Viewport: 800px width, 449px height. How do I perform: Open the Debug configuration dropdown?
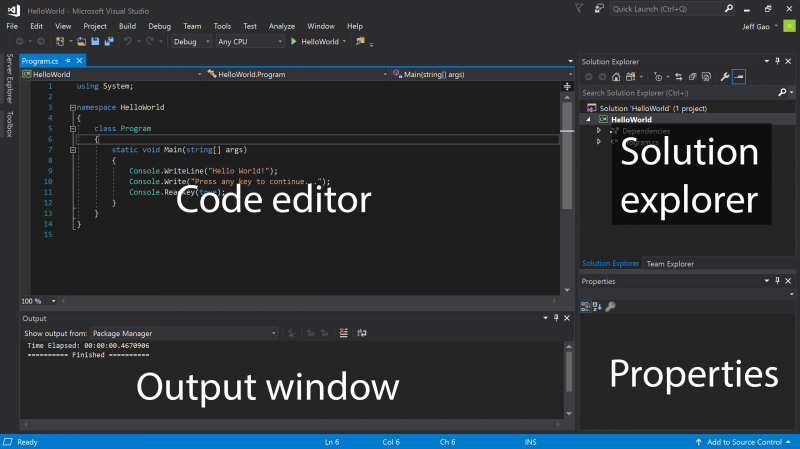pyautogui.click(x=191, y=41)
